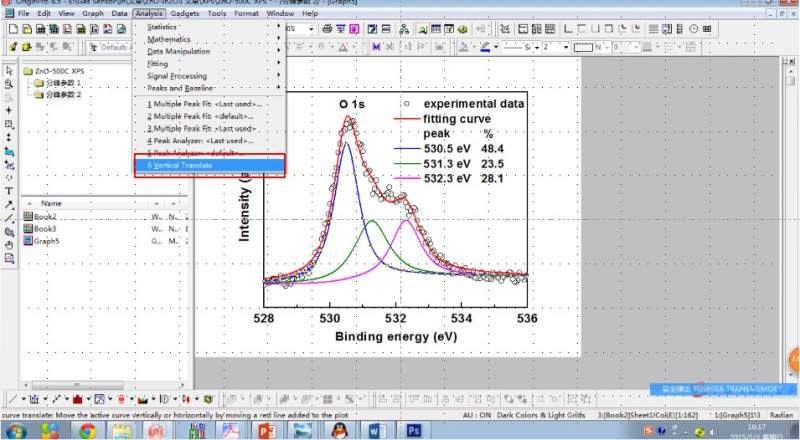Click the O 1s label on graph

point(352,104)
